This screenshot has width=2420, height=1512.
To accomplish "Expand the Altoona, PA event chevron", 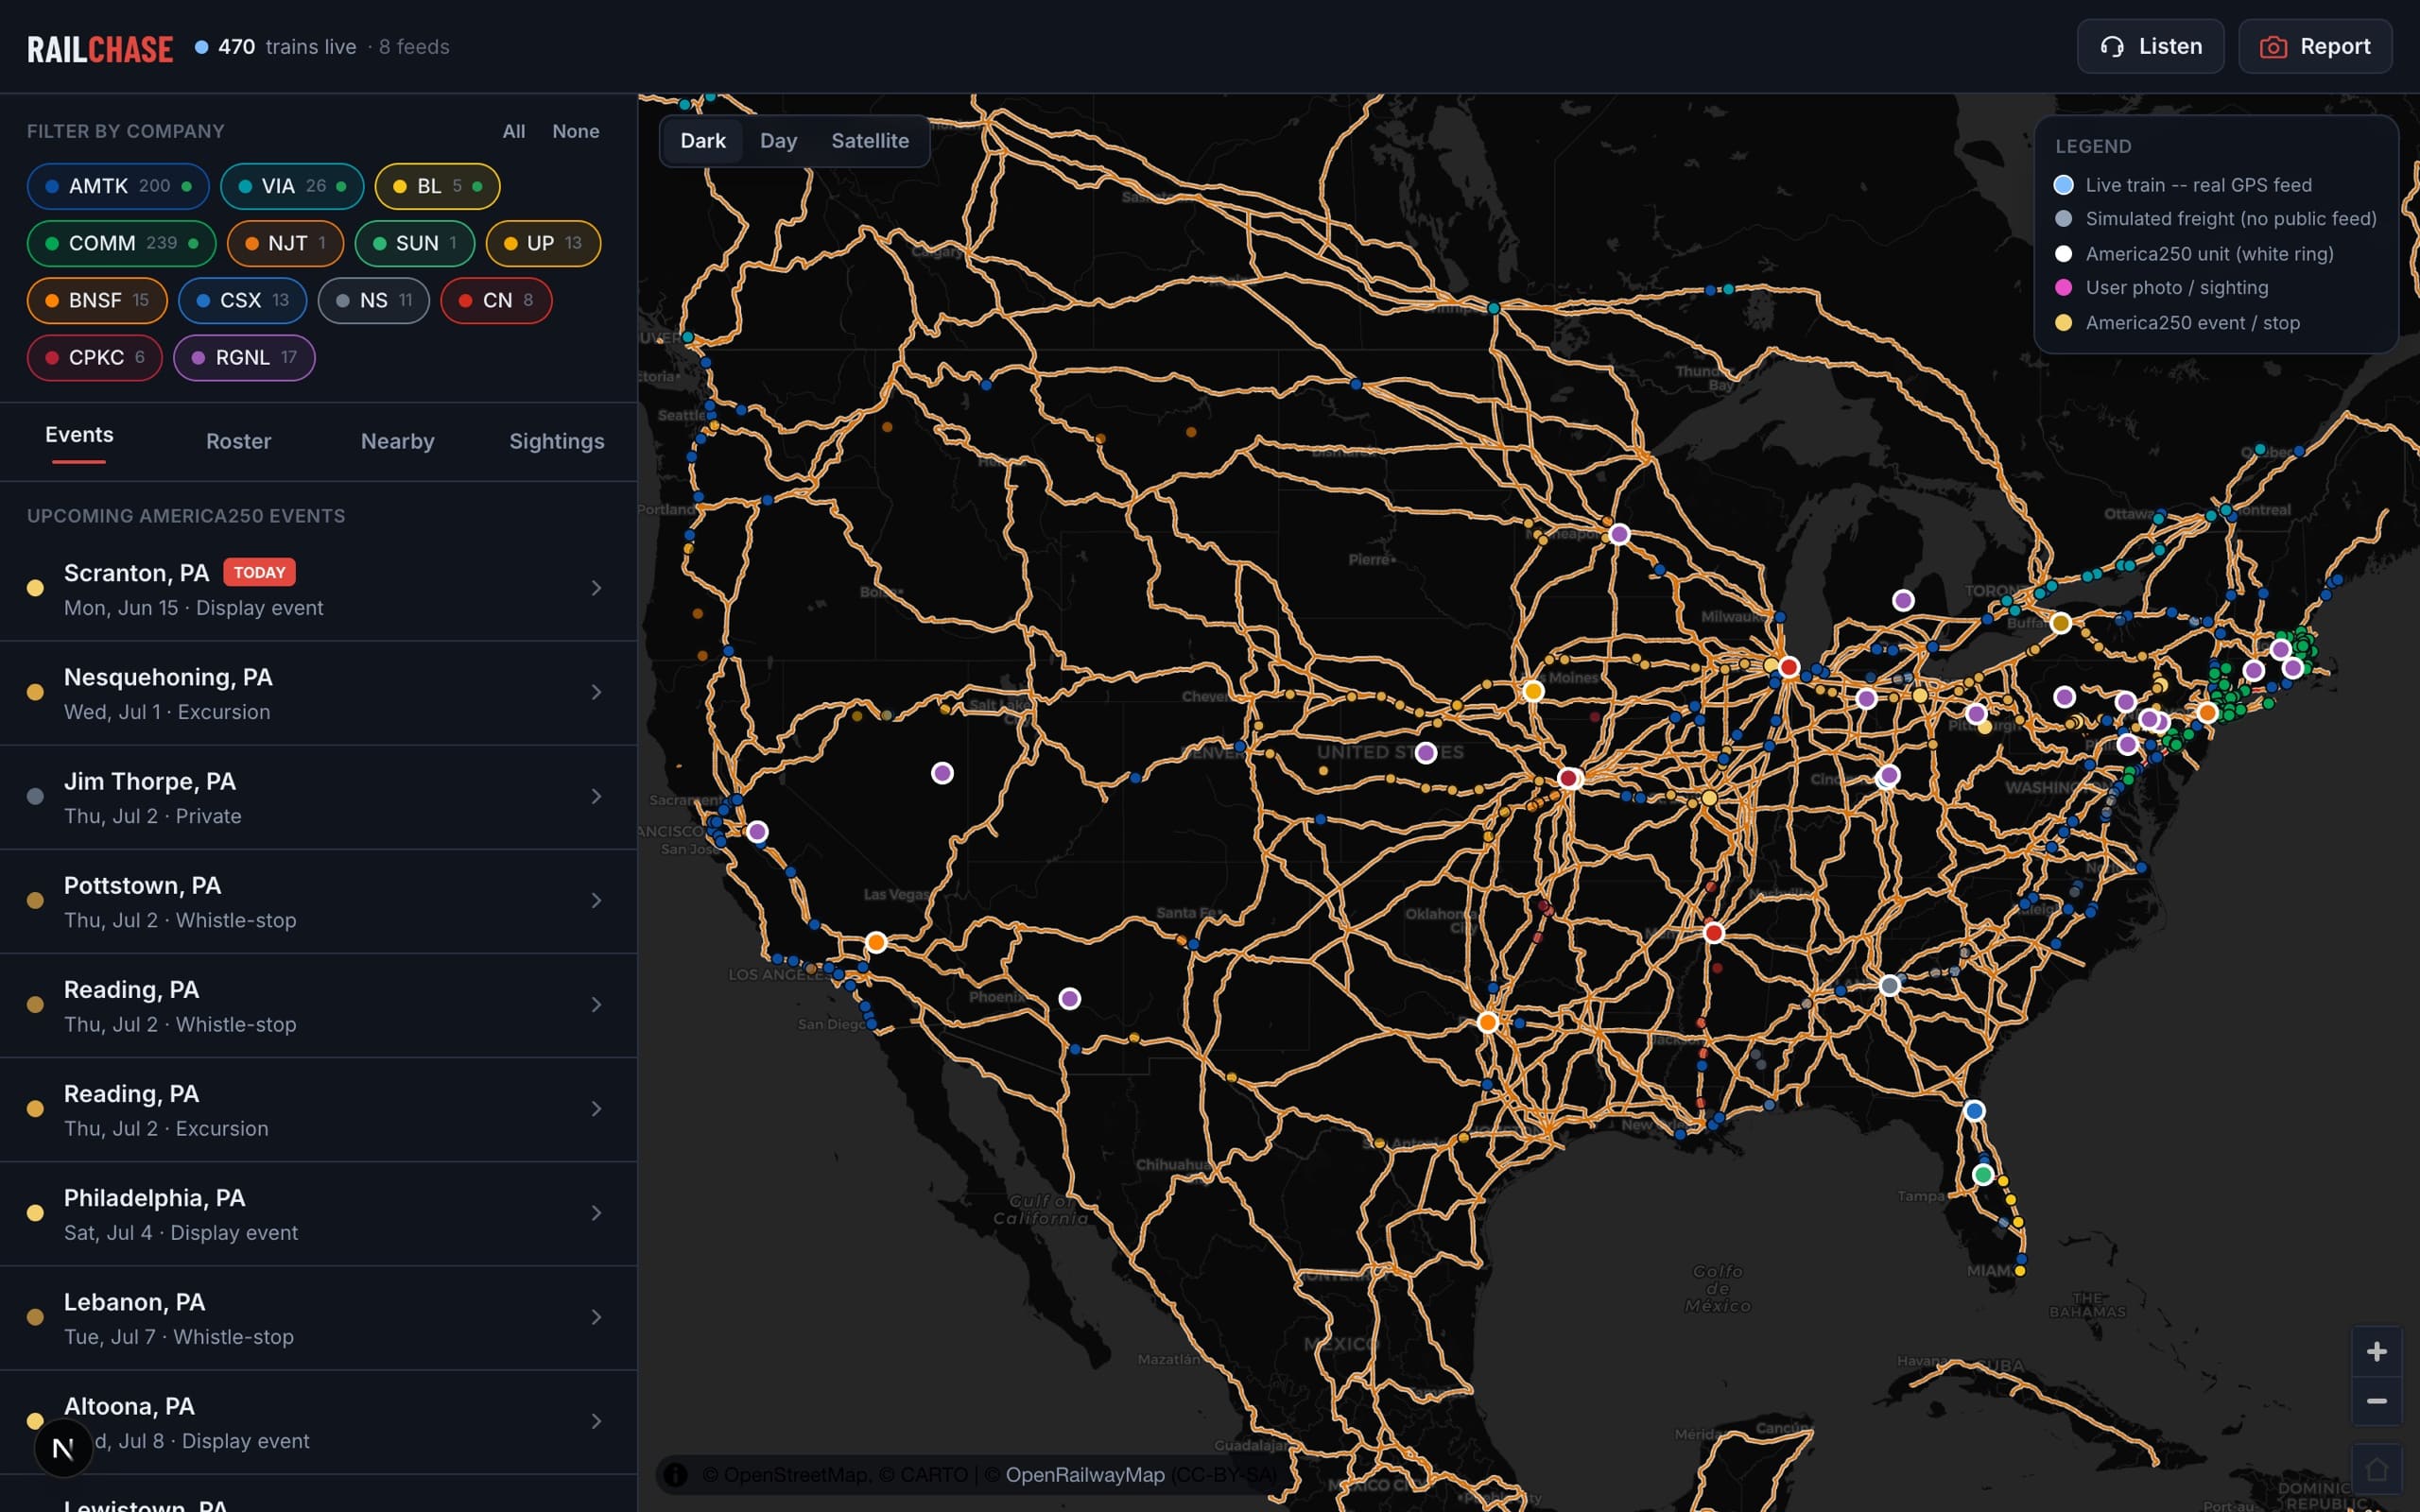I will [x=596, y=1421].
